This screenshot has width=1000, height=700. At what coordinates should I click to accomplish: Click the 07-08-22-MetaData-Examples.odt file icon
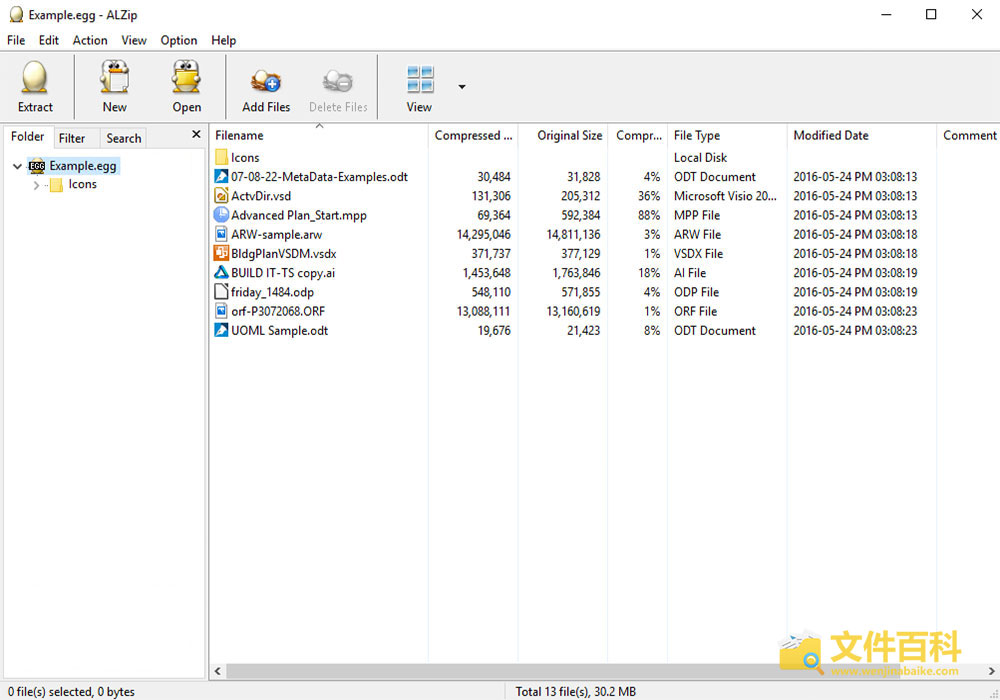221,177
